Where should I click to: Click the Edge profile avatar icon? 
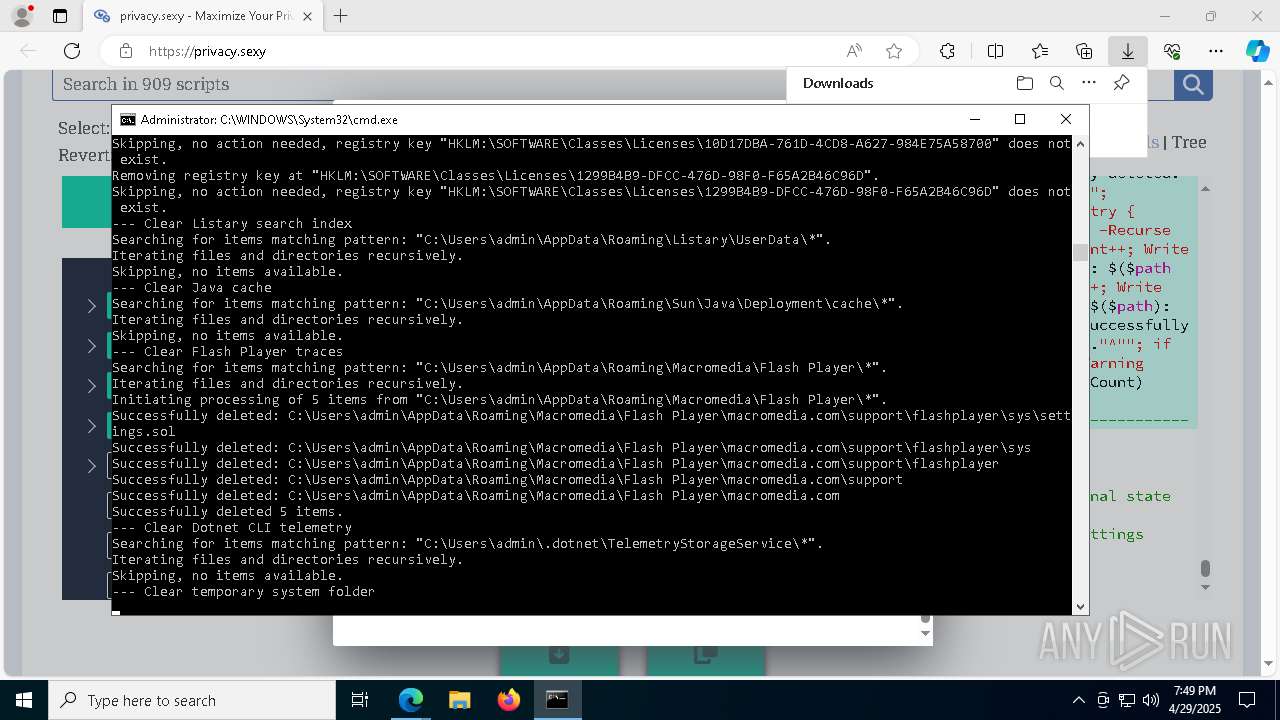pos(22,16)
